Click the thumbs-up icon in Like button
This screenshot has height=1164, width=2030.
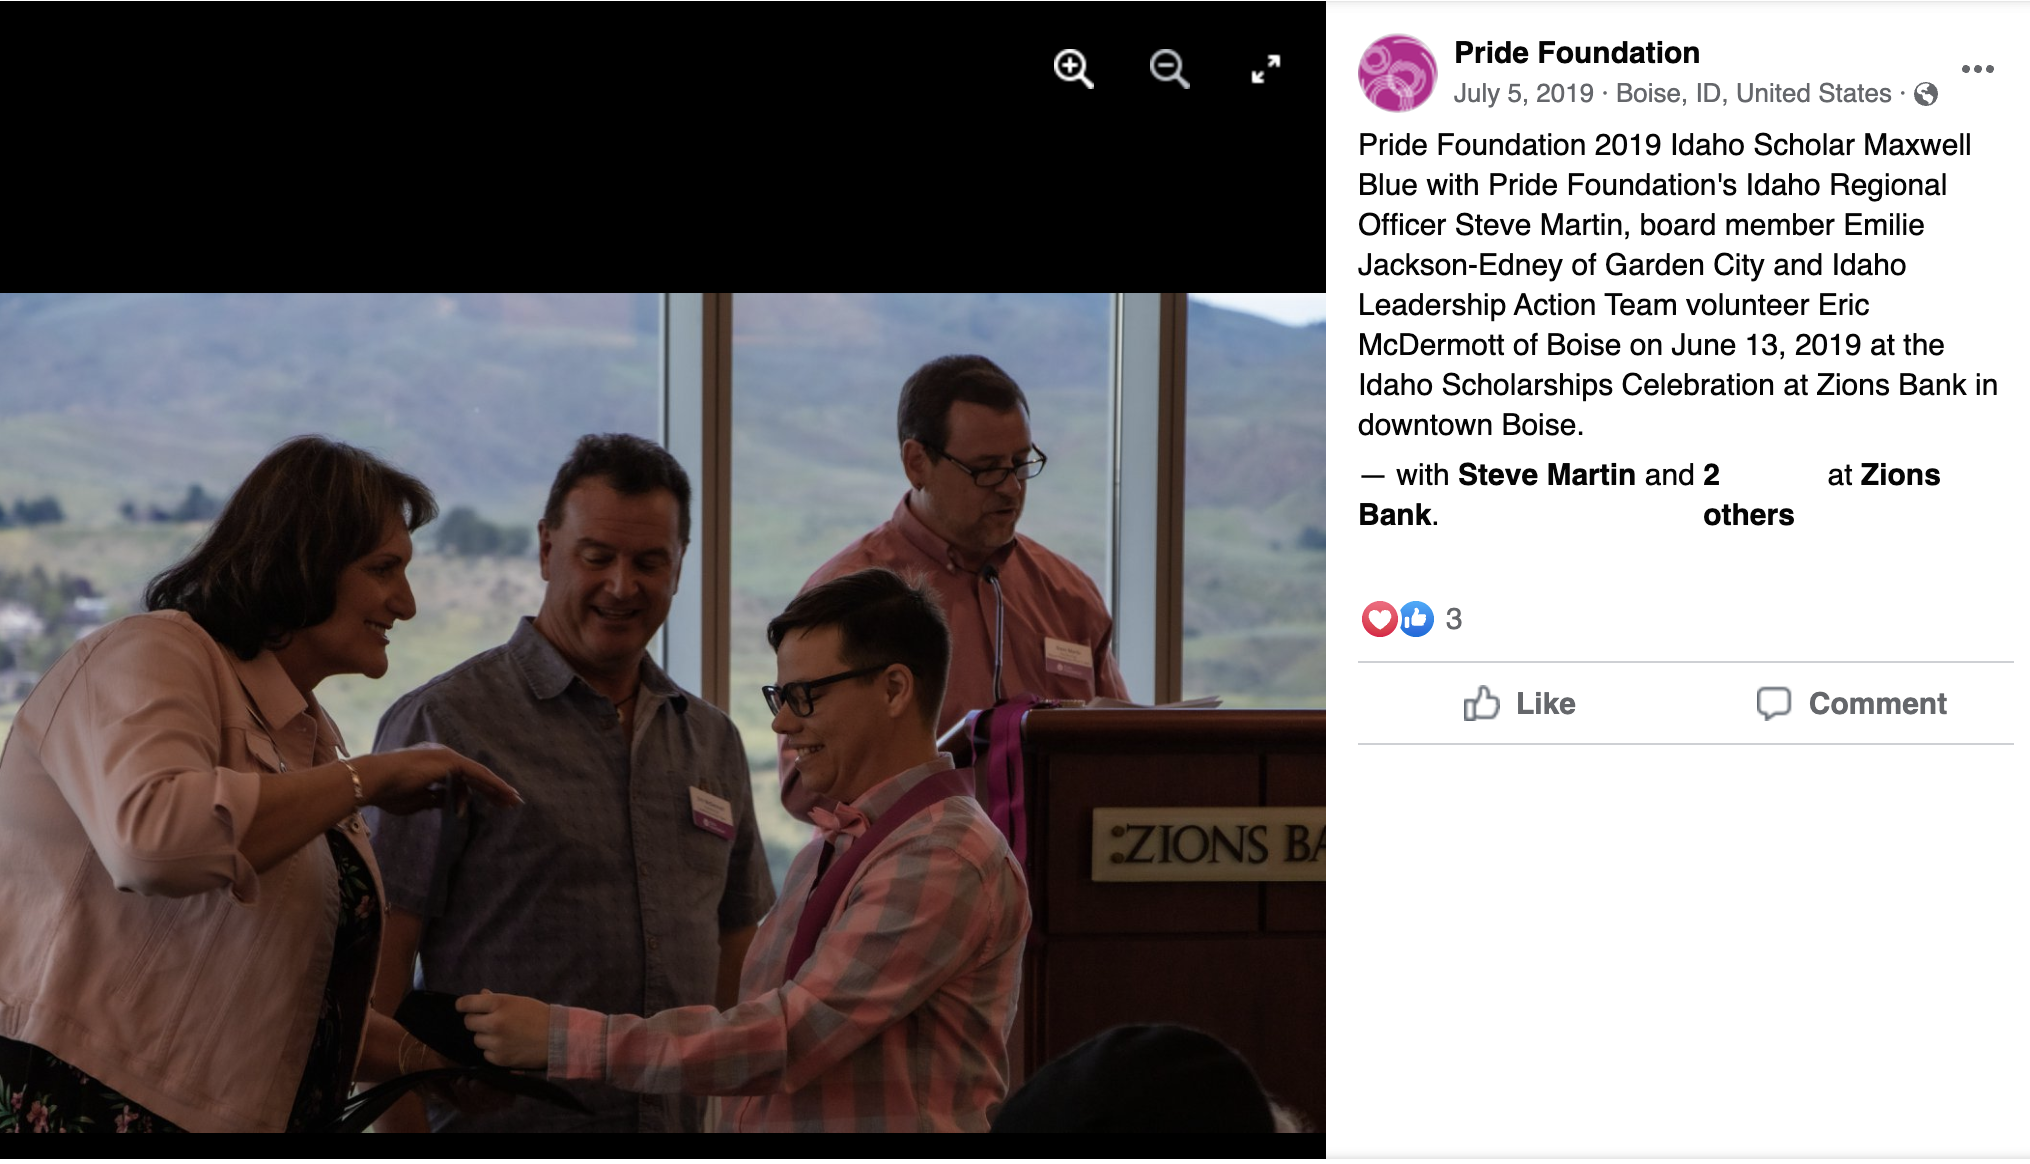coord(1481,703)
